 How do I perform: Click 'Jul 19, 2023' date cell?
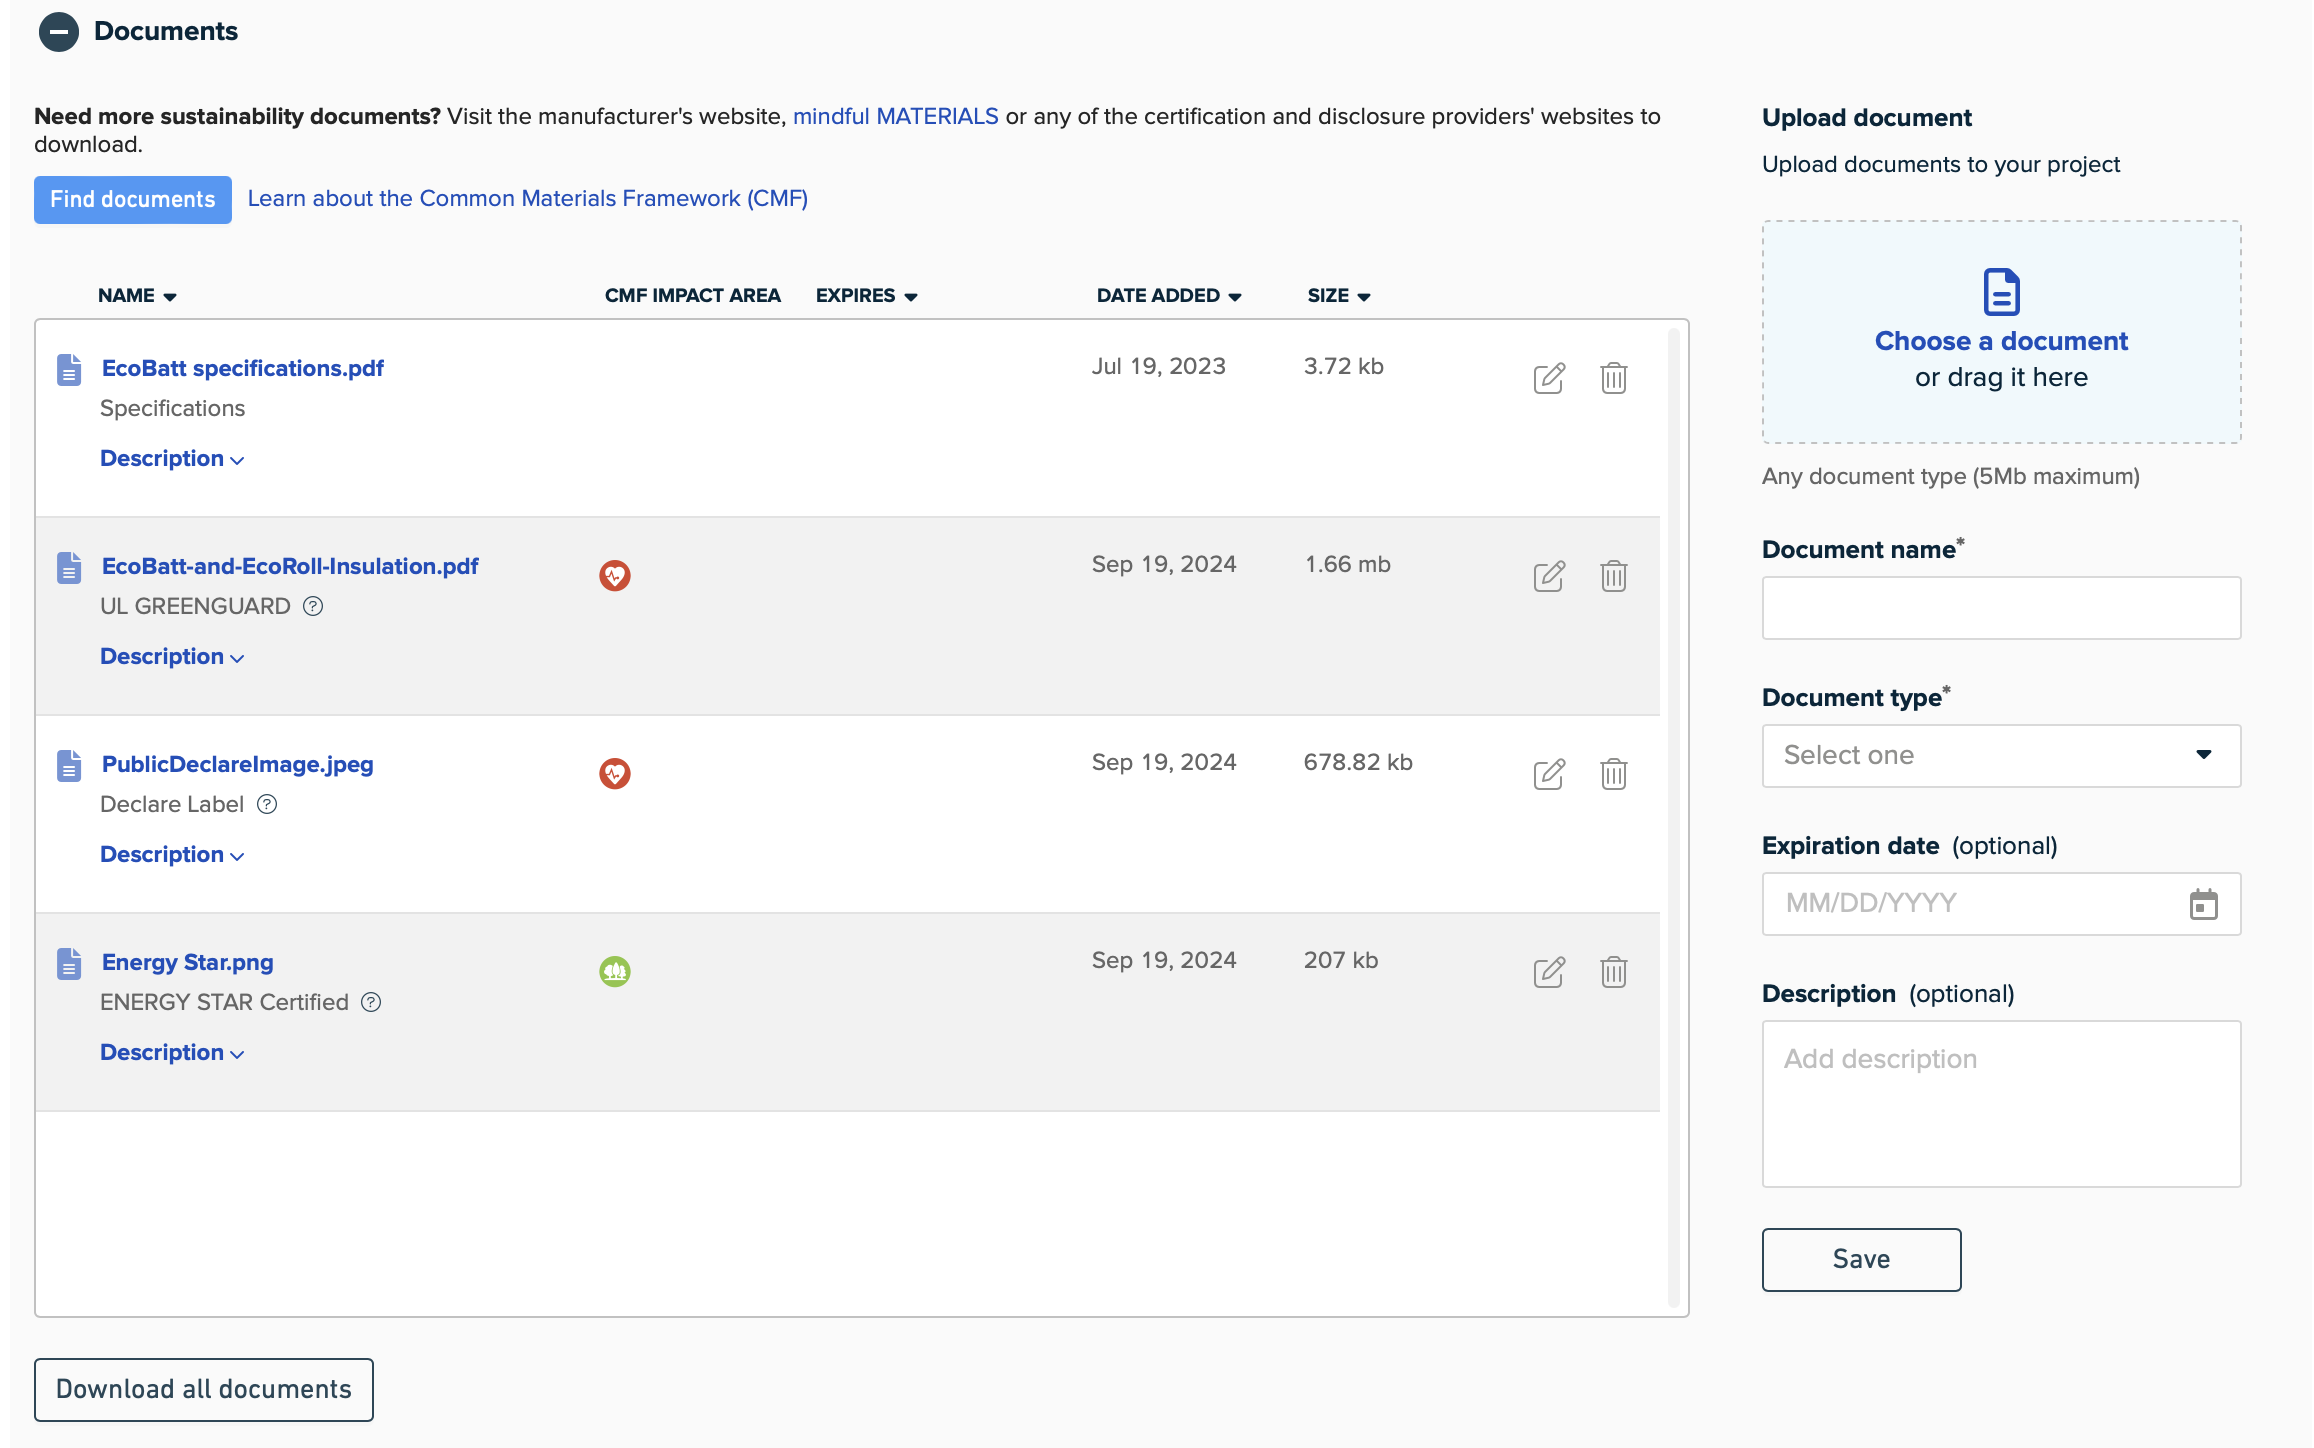pos(1159,367)
